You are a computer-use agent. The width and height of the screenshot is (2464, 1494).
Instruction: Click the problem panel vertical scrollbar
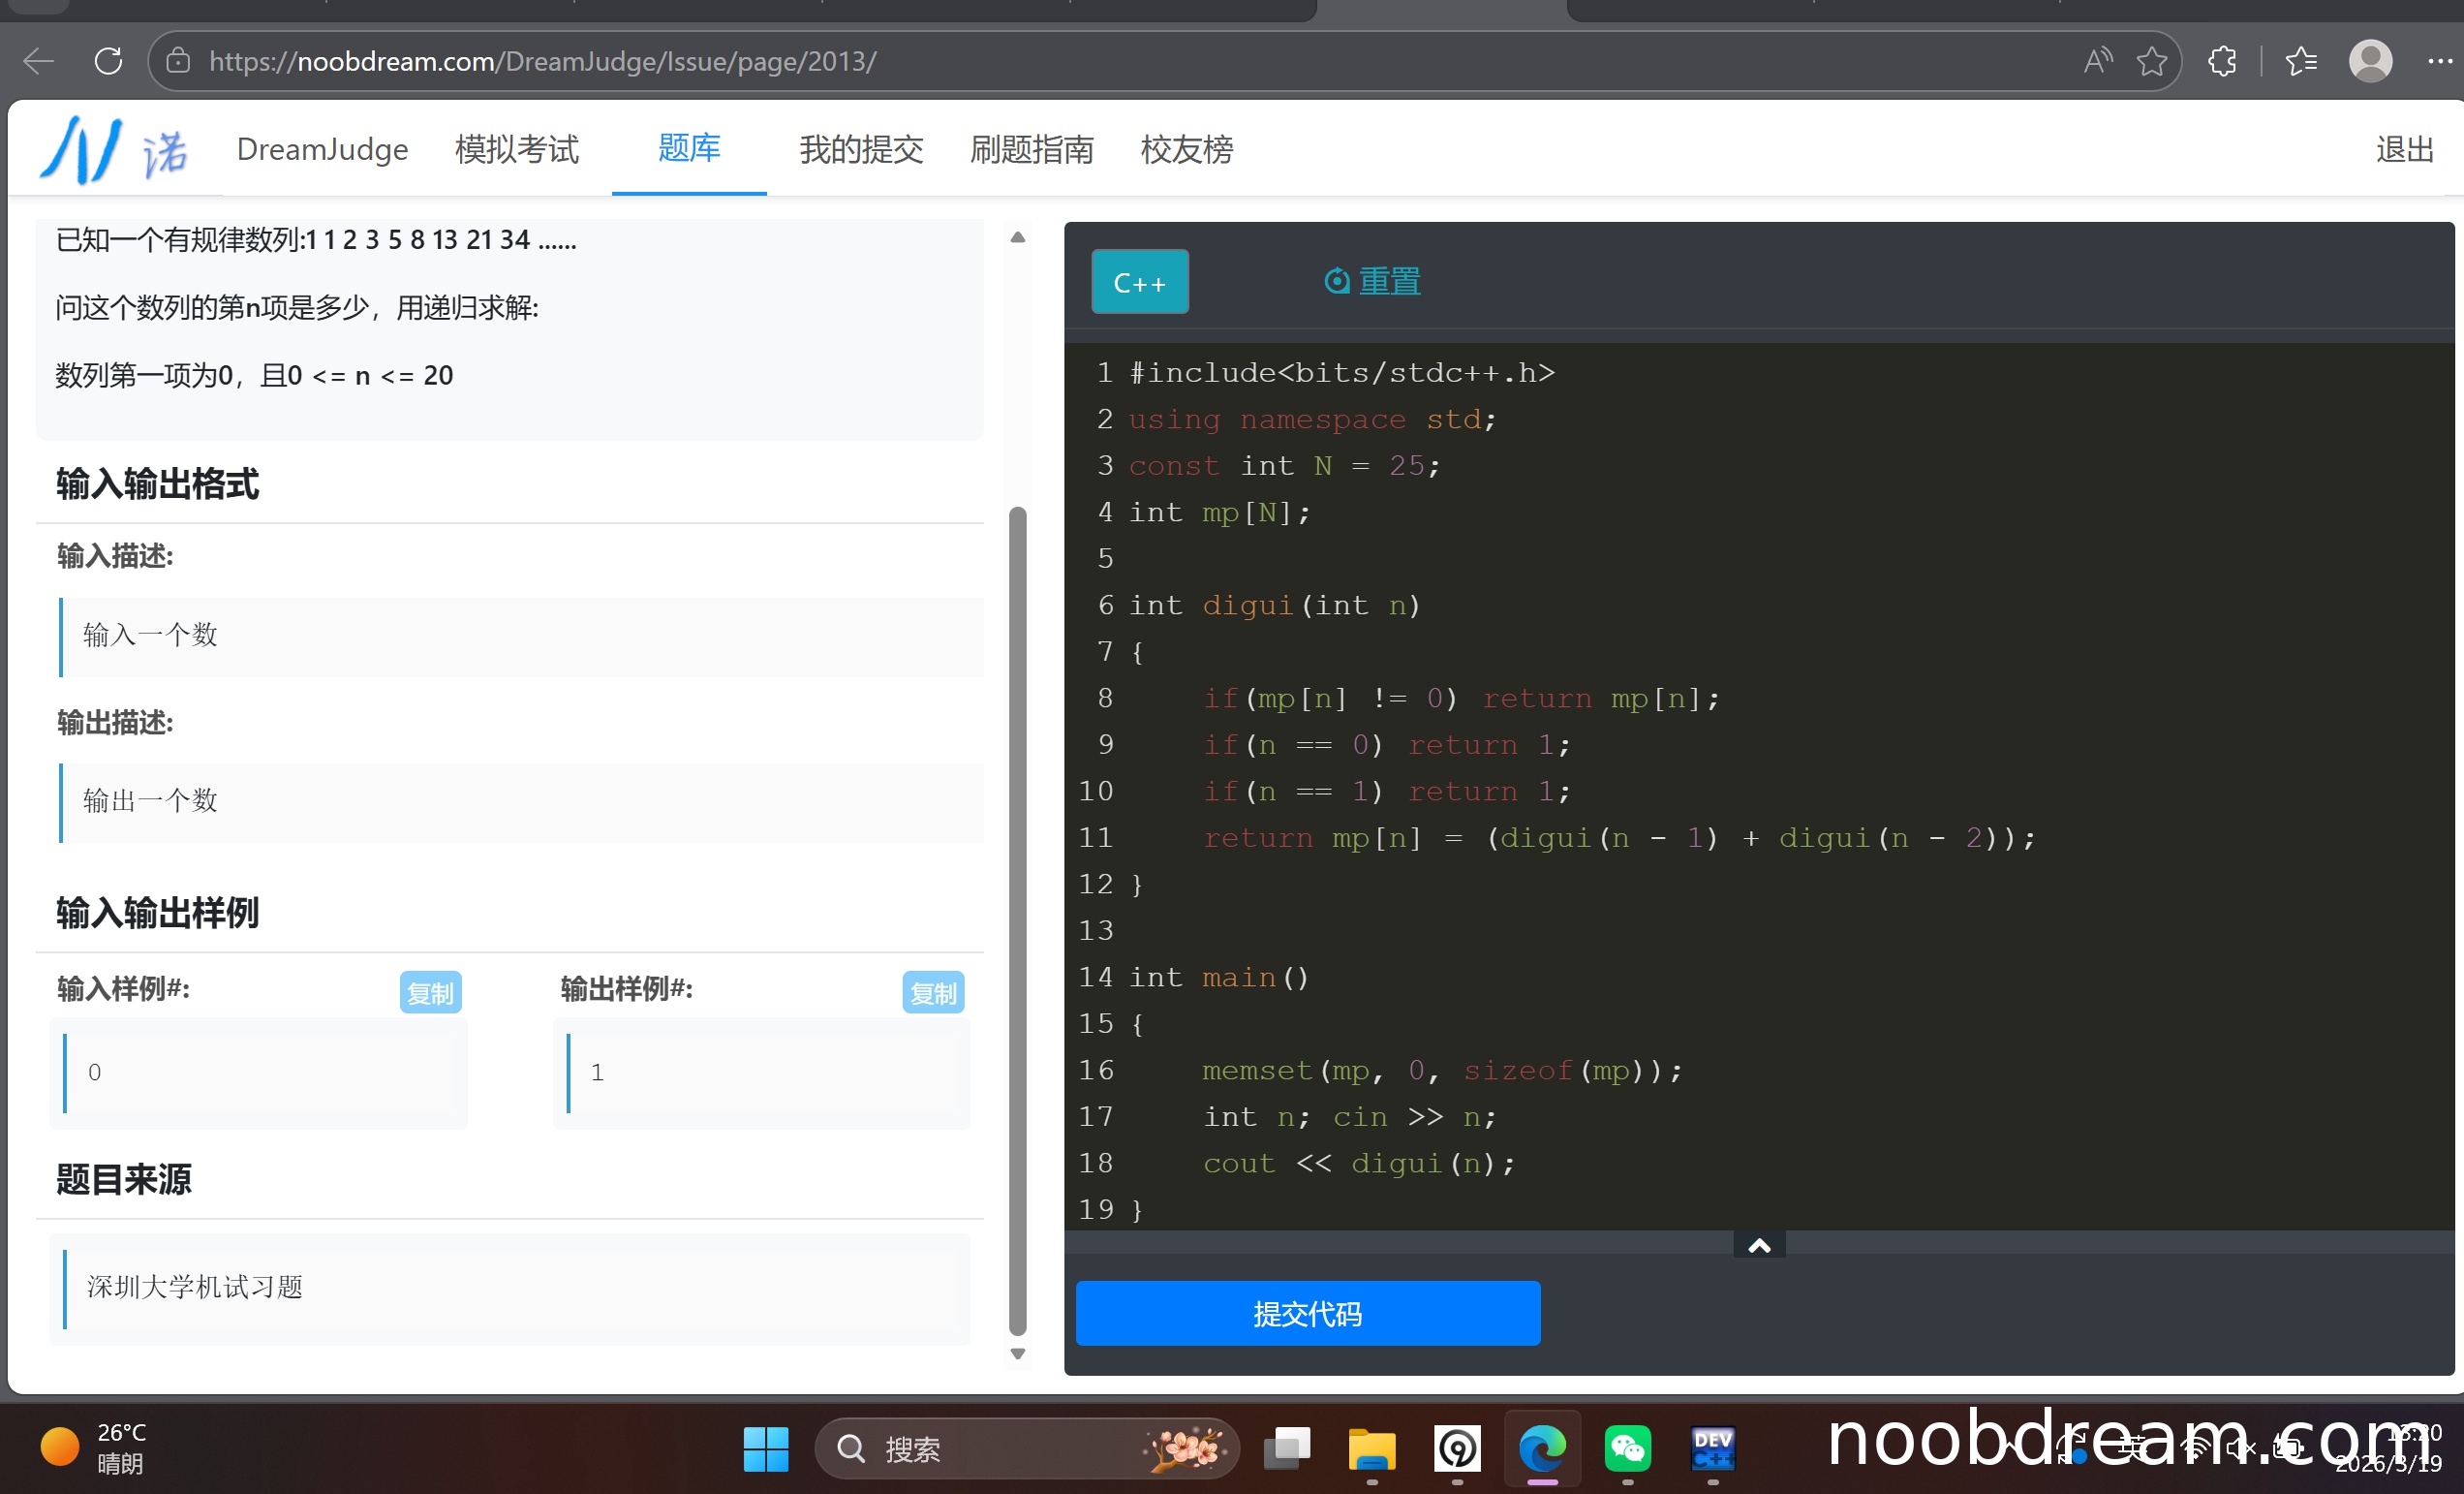[1017, 920]
